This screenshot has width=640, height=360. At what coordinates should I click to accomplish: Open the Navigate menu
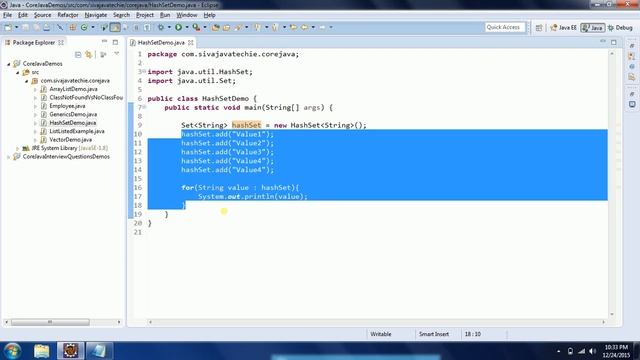pos(96,15)
